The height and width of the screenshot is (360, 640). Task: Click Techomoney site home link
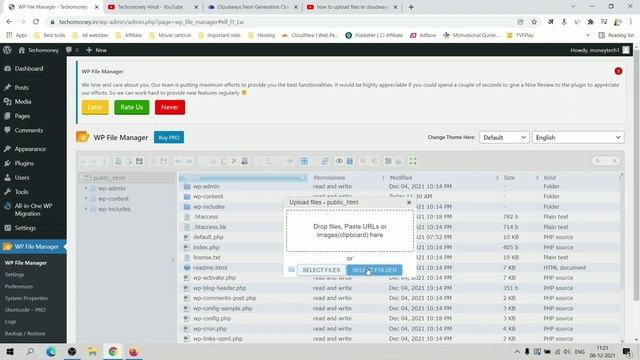click(38, 50)
